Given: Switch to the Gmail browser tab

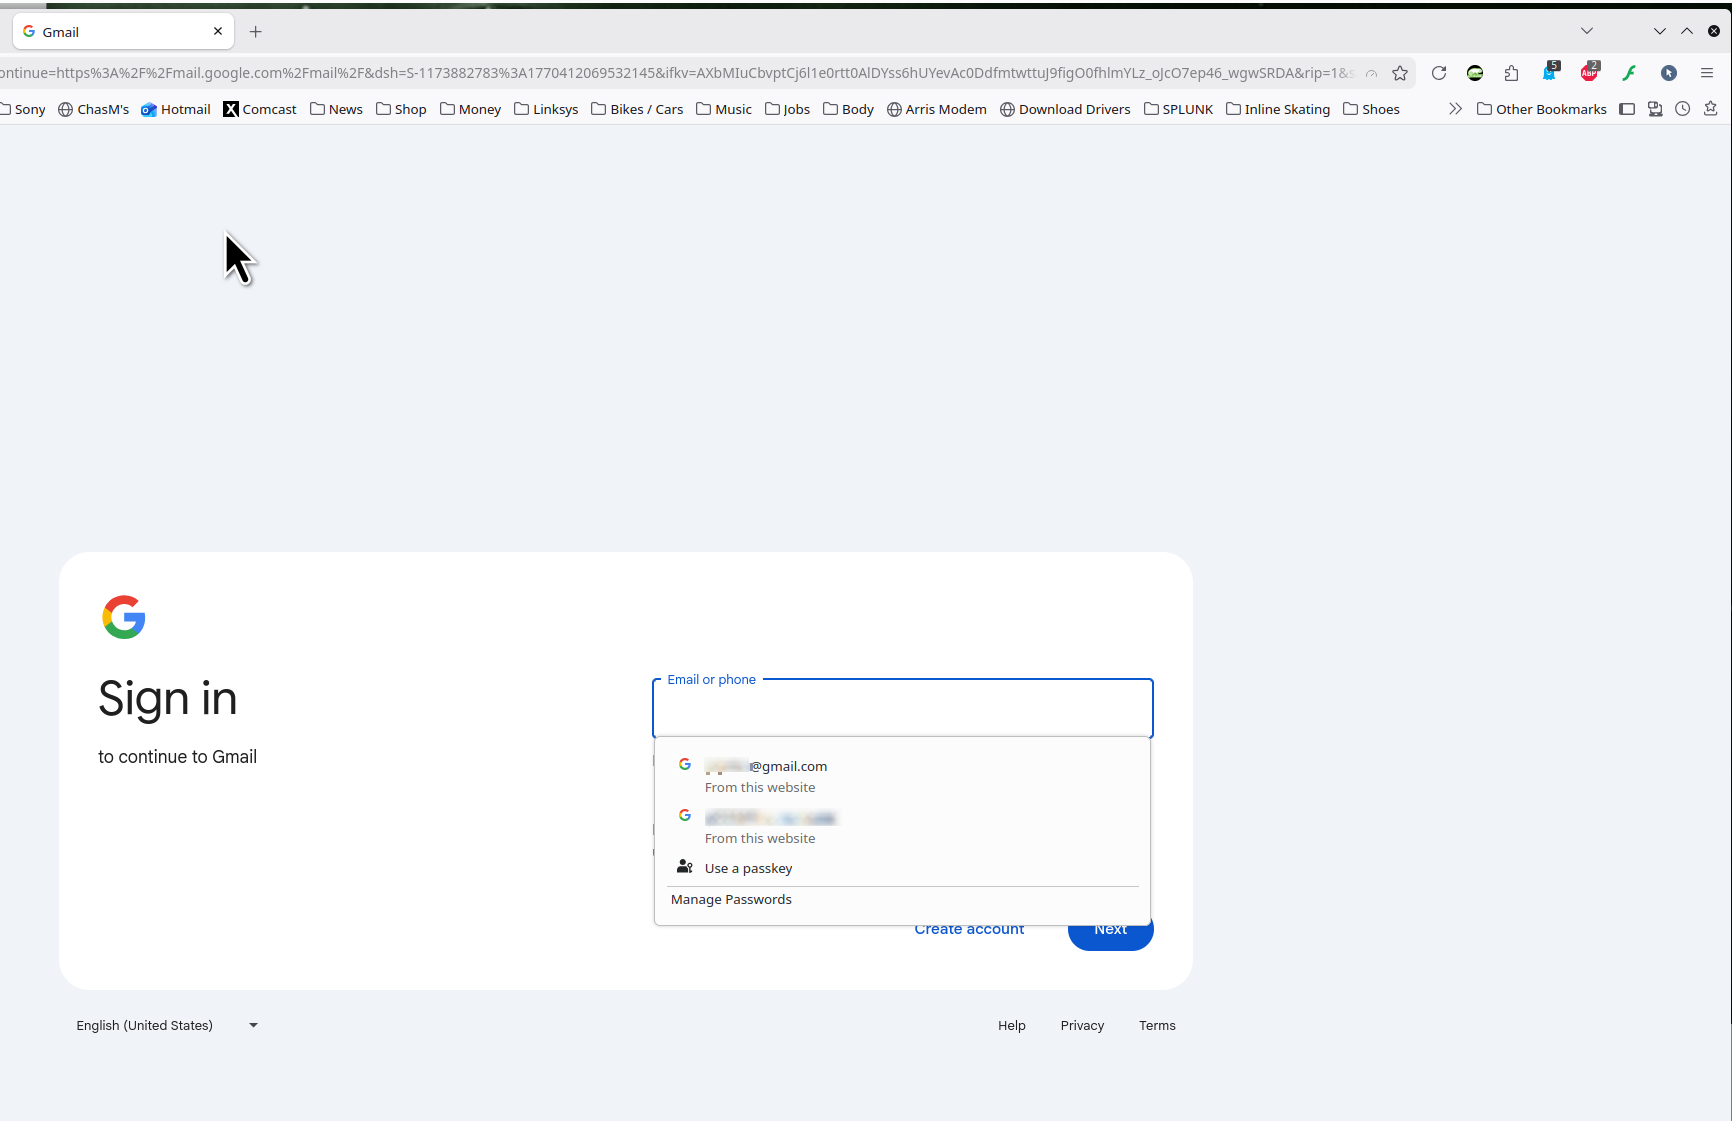Looking at the screenshot, I should tap(123, 32).
